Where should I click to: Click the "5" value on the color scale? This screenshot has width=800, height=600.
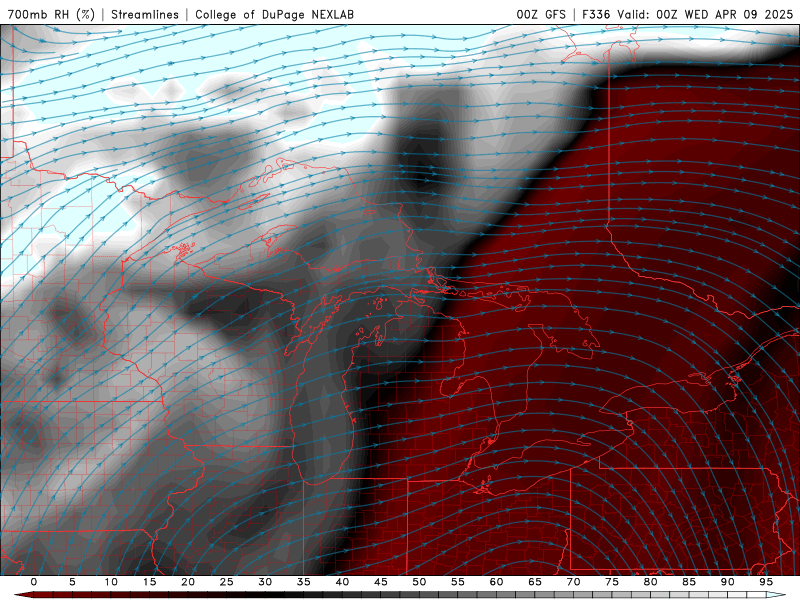click(x=72, y=582)
